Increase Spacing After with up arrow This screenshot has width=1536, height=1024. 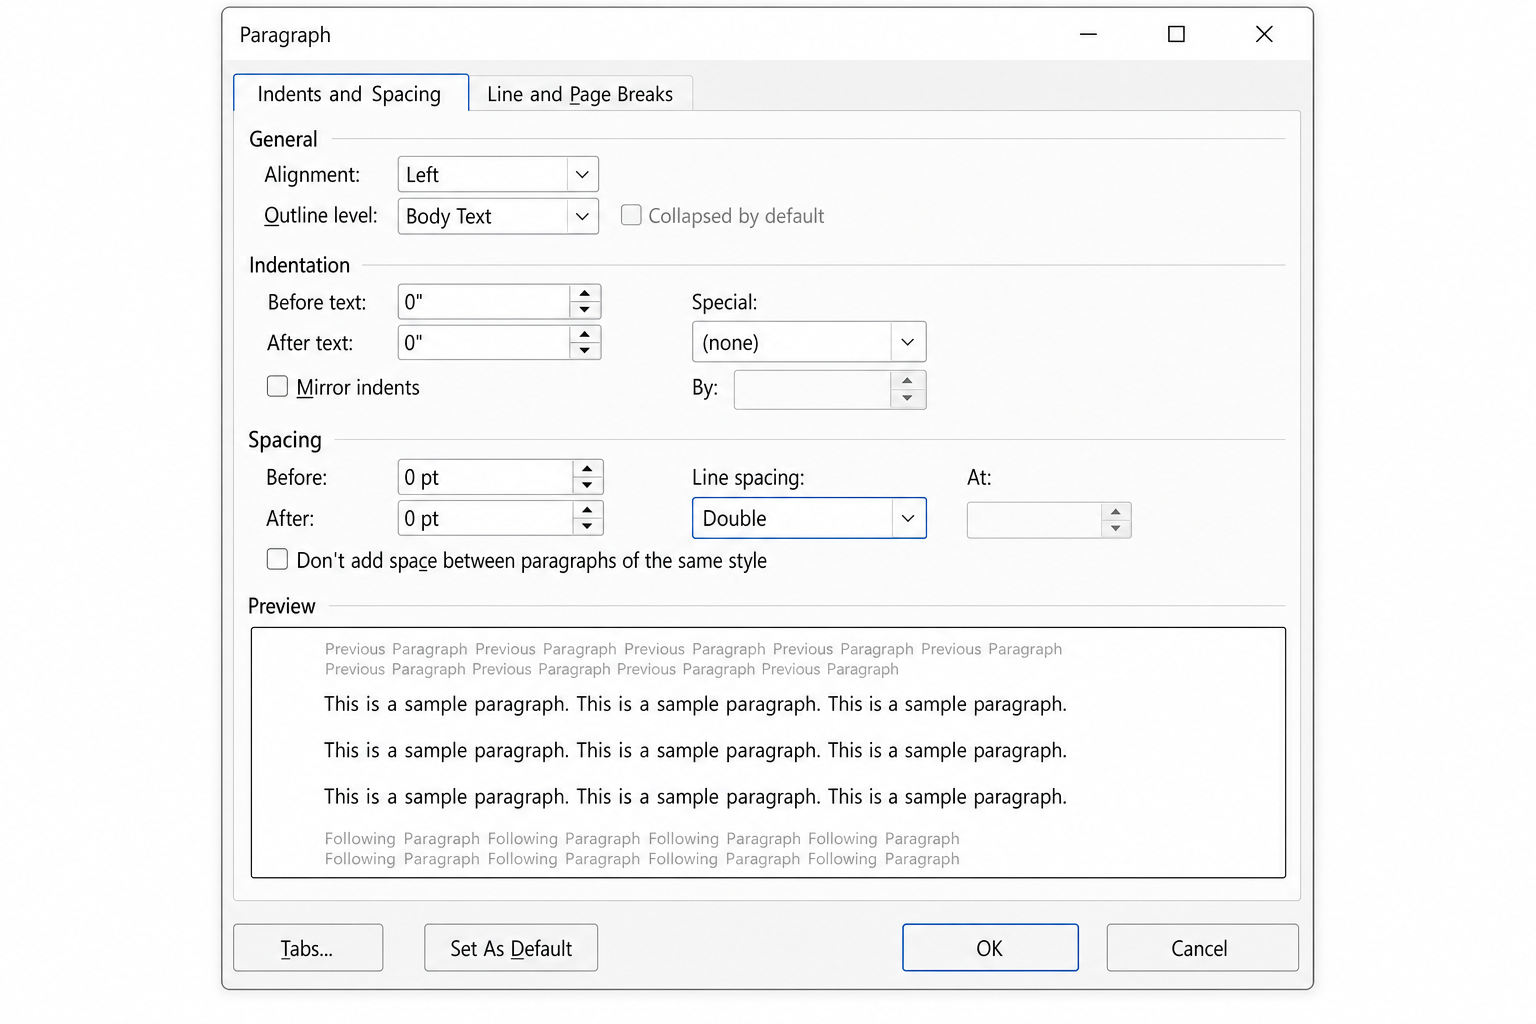pos(588,510)
